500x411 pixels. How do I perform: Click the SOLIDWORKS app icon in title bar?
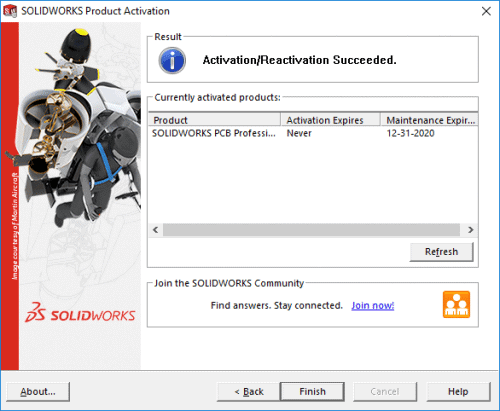[x=10, y=11]
